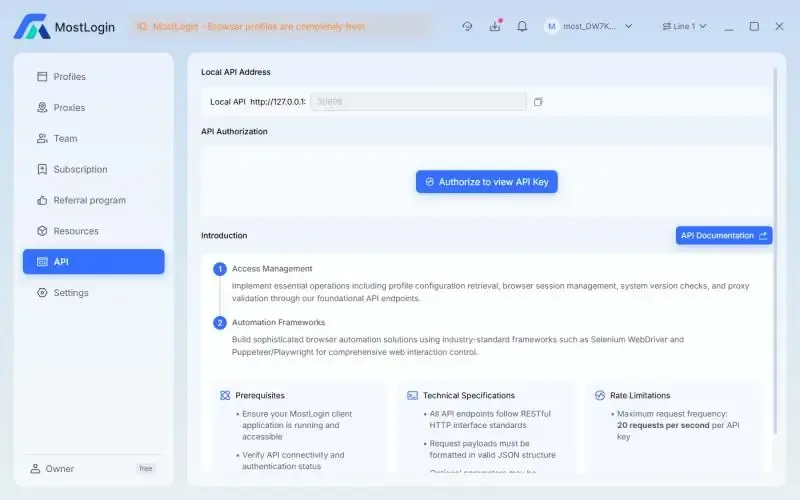Click the 'Technical Specifications' card title
Image resolution: width=800 pixels, height=500 pixels.
click(x=469, y=395)
